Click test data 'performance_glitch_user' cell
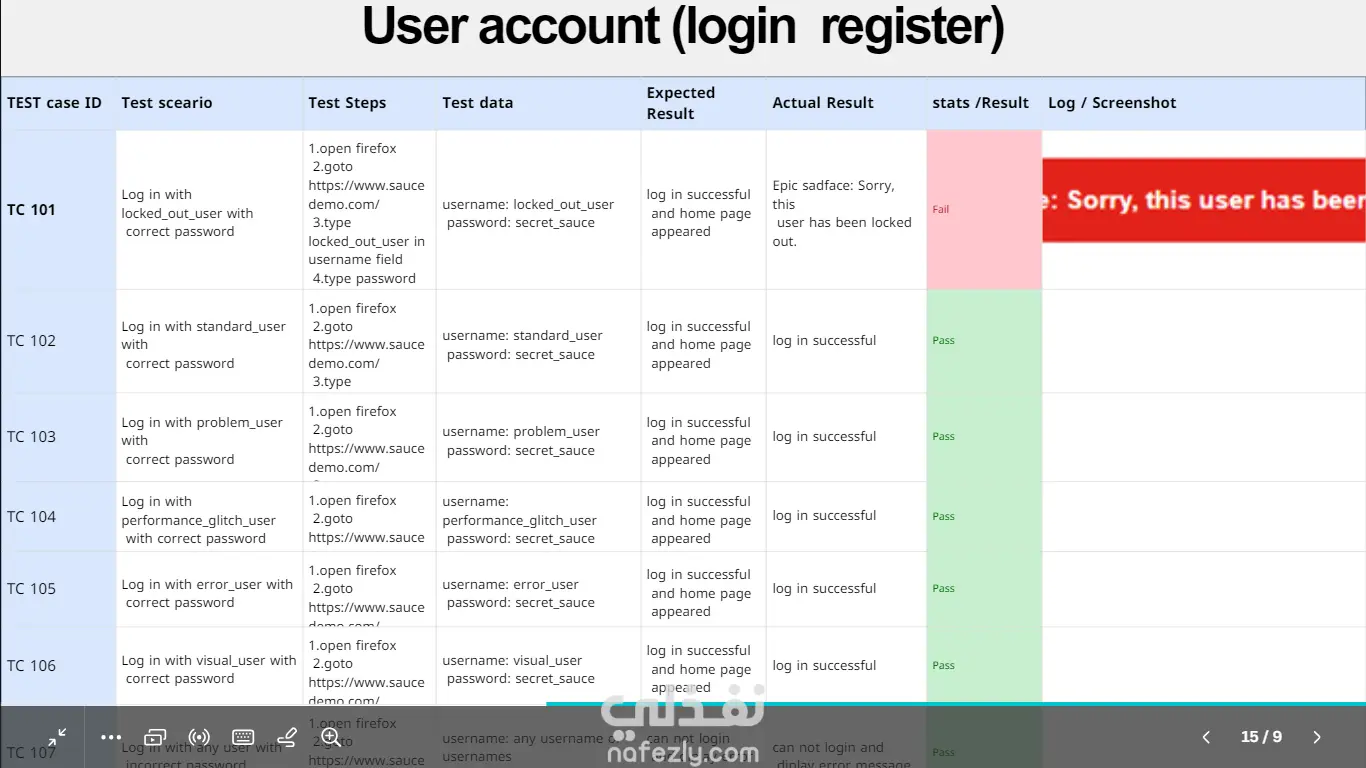The image size is (1366, 768). [538, 517]
